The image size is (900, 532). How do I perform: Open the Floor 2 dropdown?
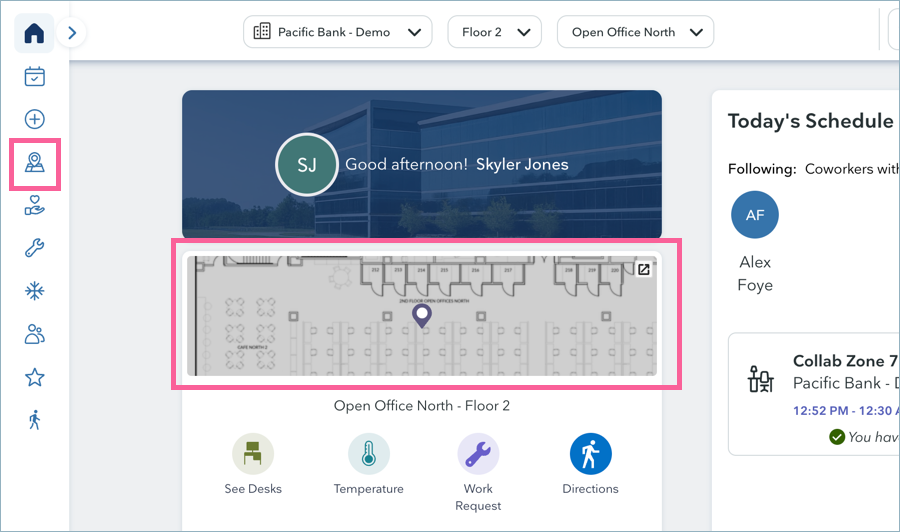494,32
